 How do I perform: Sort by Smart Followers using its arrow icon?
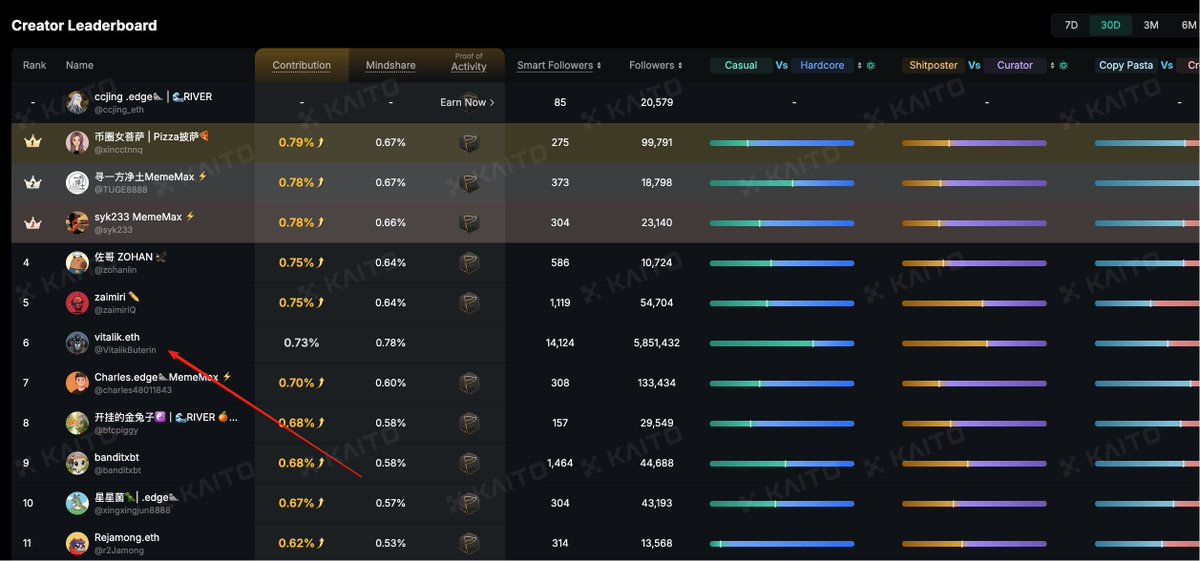coord(599,66)
